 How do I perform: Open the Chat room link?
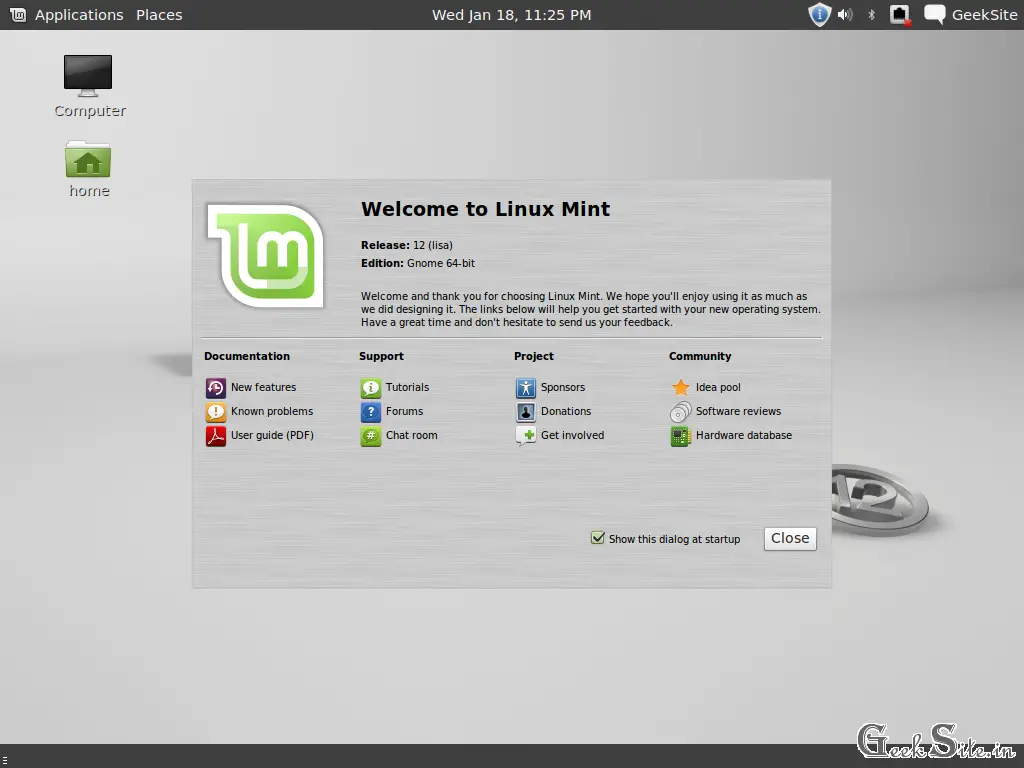pos(411,435)
